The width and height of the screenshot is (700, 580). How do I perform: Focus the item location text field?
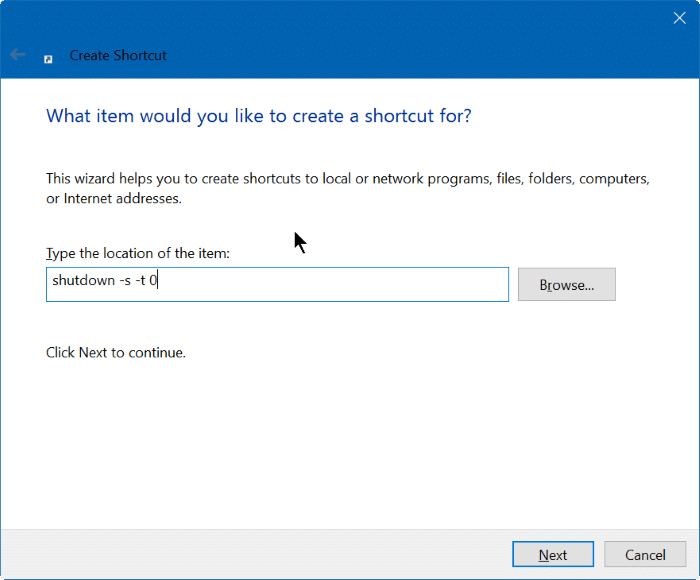point(277,284)
